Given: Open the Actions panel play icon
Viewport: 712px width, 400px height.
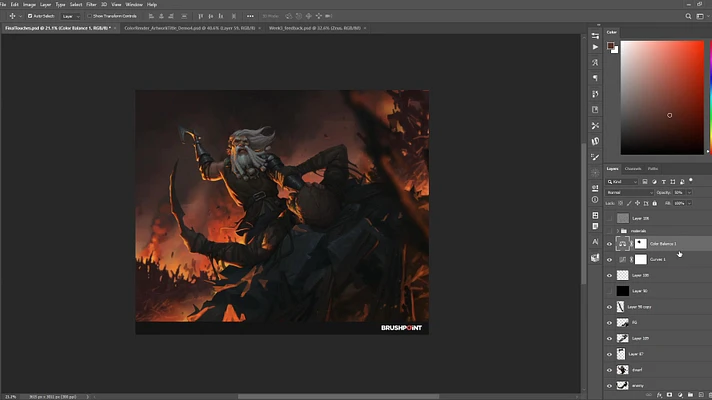Looking at the screenshot, I should point(595,47).
